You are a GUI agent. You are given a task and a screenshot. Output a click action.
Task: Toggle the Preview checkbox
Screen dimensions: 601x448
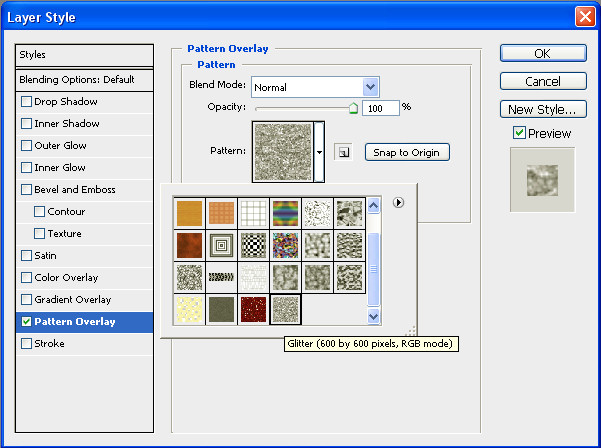(x=519, y=133)
